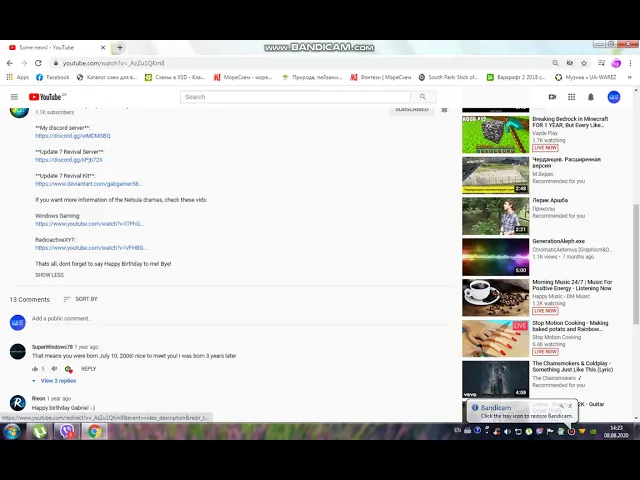Image resolution: width=640 pixels, height=480 pixels.
Task: Click the red Bandicam tray icon
Action: click(571, 431)
